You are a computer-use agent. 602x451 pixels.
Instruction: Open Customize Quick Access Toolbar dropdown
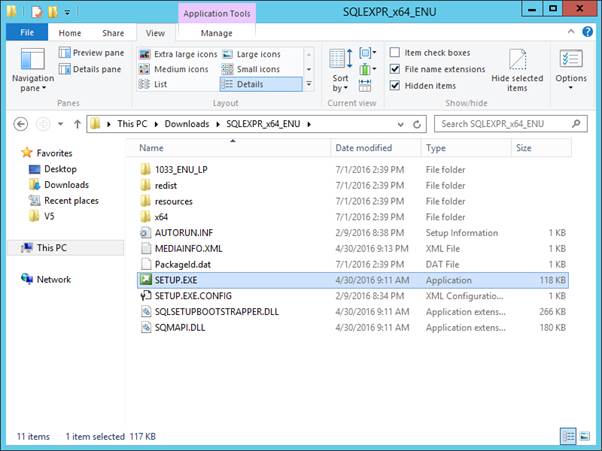coord(67,12)
